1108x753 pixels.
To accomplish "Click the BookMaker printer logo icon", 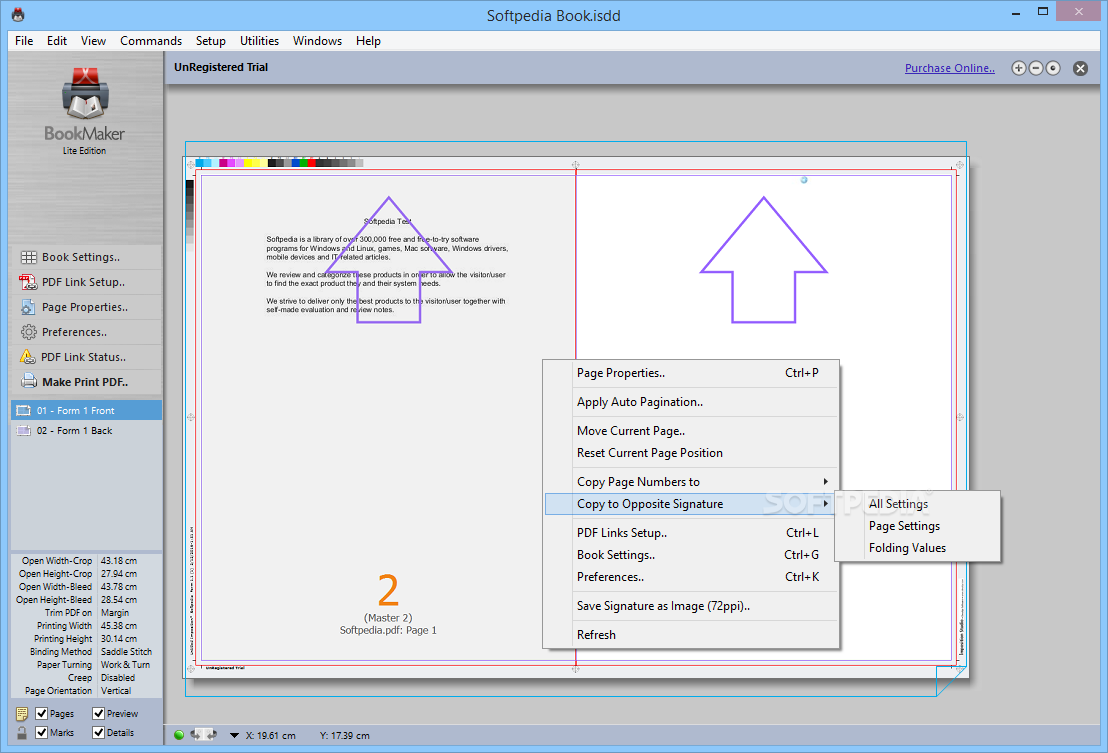I will (86, 94).
